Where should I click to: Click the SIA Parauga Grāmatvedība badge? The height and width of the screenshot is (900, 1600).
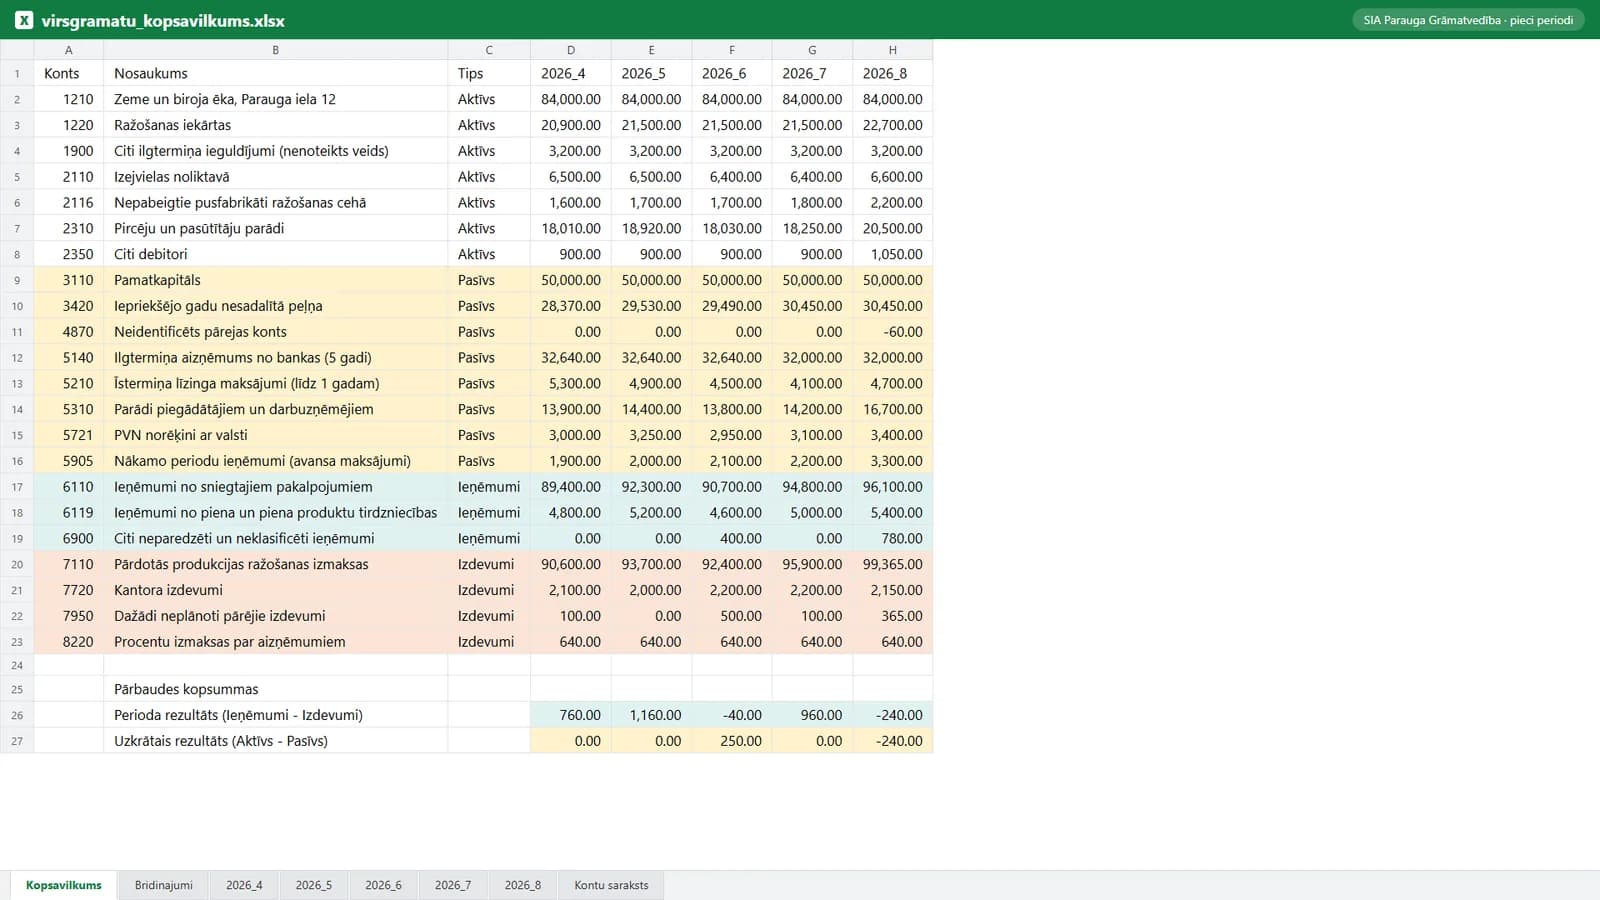[x=1468, y=20]
